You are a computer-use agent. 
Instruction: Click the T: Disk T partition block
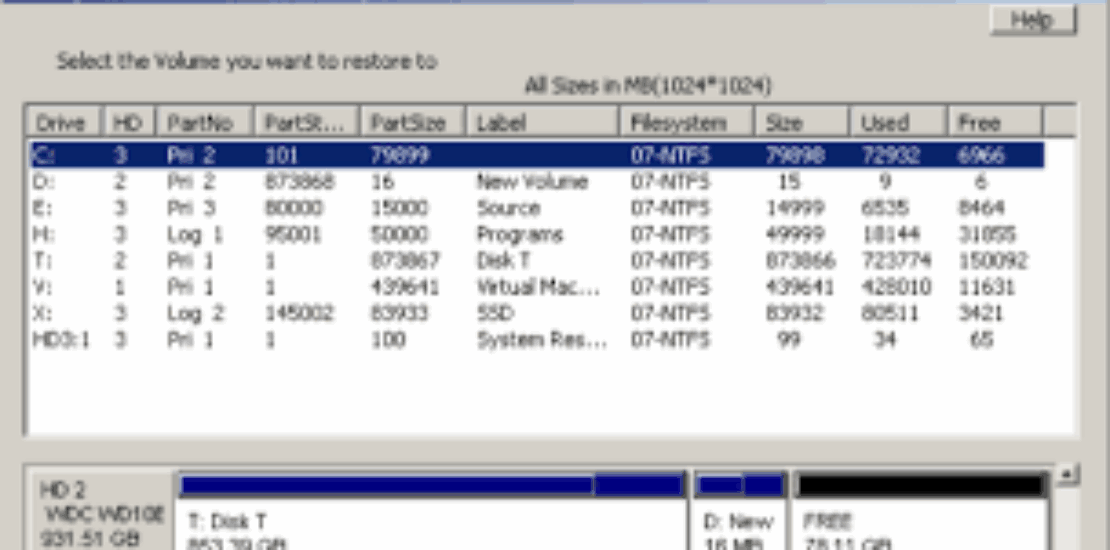tap(432, 511)
